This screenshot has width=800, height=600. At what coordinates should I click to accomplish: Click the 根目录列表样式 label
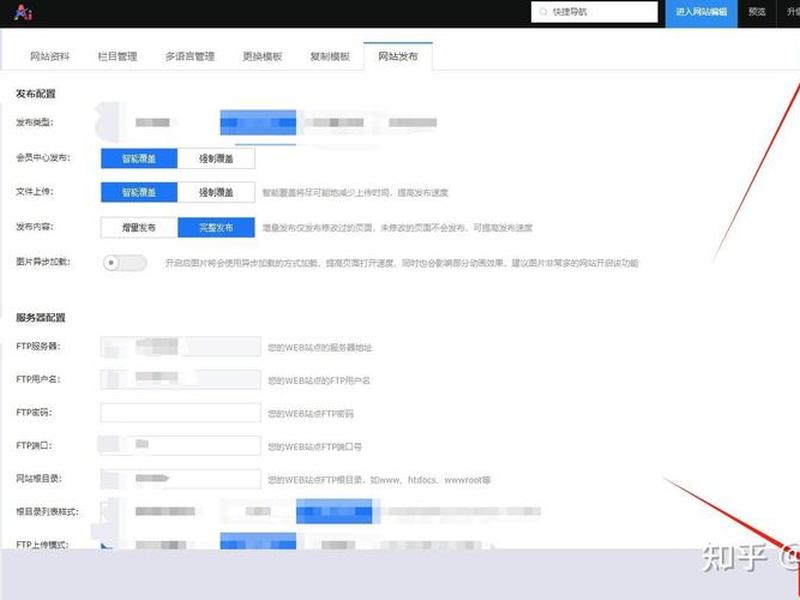coord(47,512)
